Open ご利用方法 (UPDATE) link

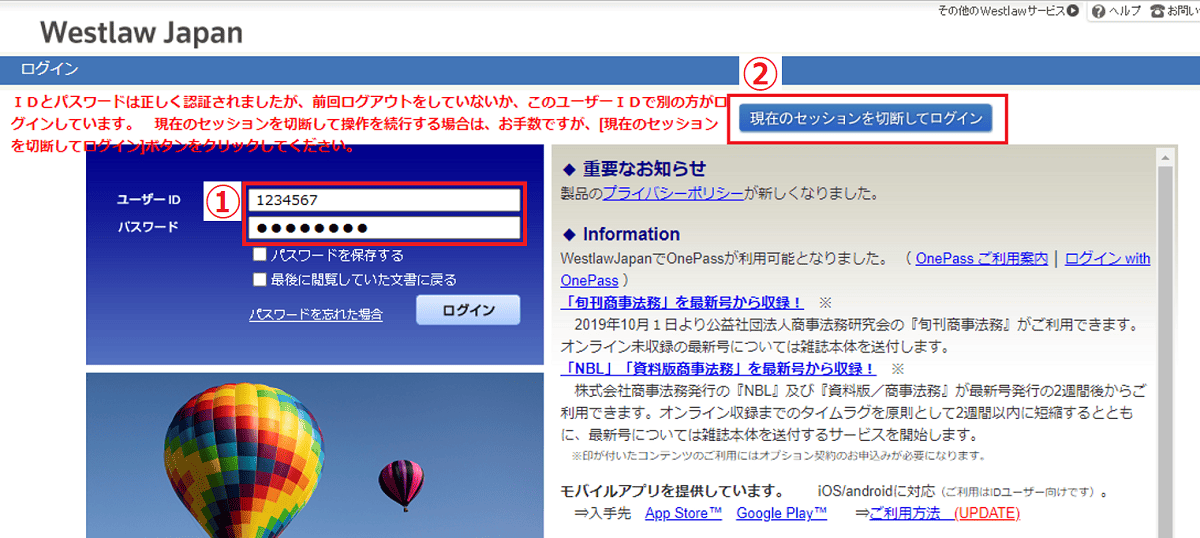pos(944,513)
